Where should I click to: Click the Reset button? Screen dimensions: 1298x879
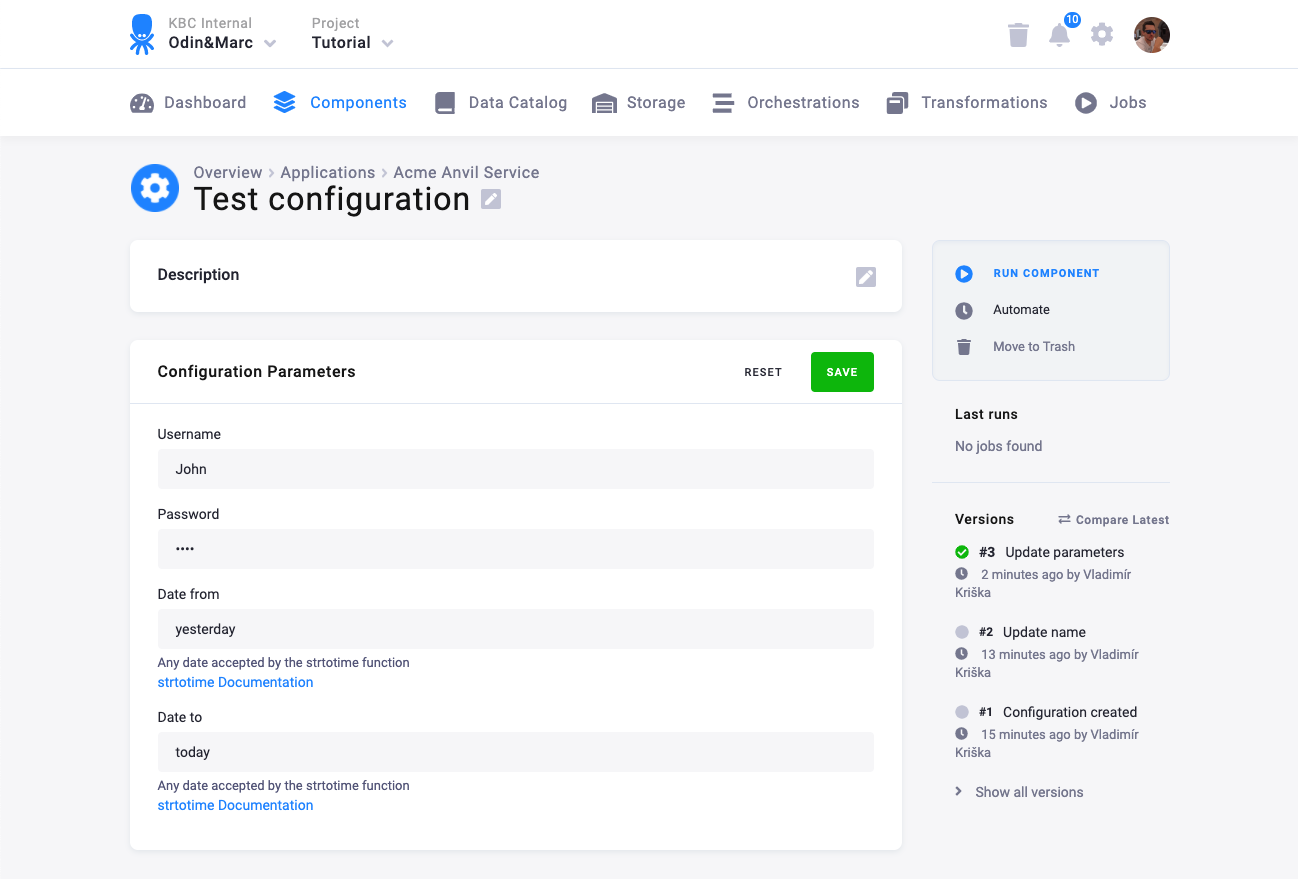point(763,372)
